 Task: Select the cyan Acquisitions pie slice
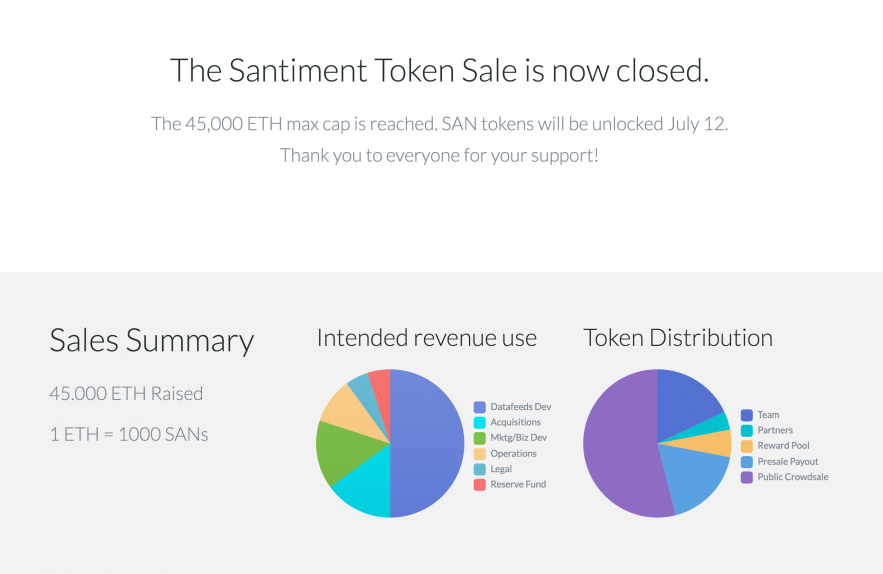[x=365, y=492]
